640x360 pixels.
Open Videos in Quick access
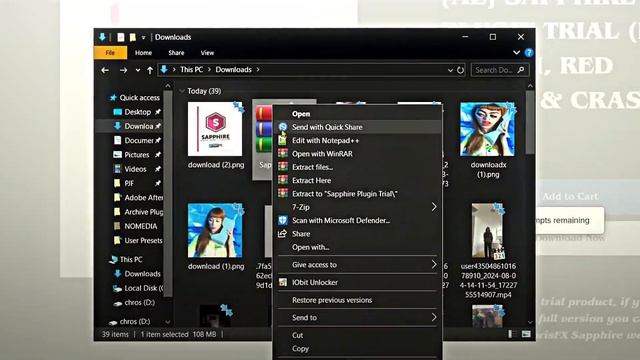click(x=137, y=169)
